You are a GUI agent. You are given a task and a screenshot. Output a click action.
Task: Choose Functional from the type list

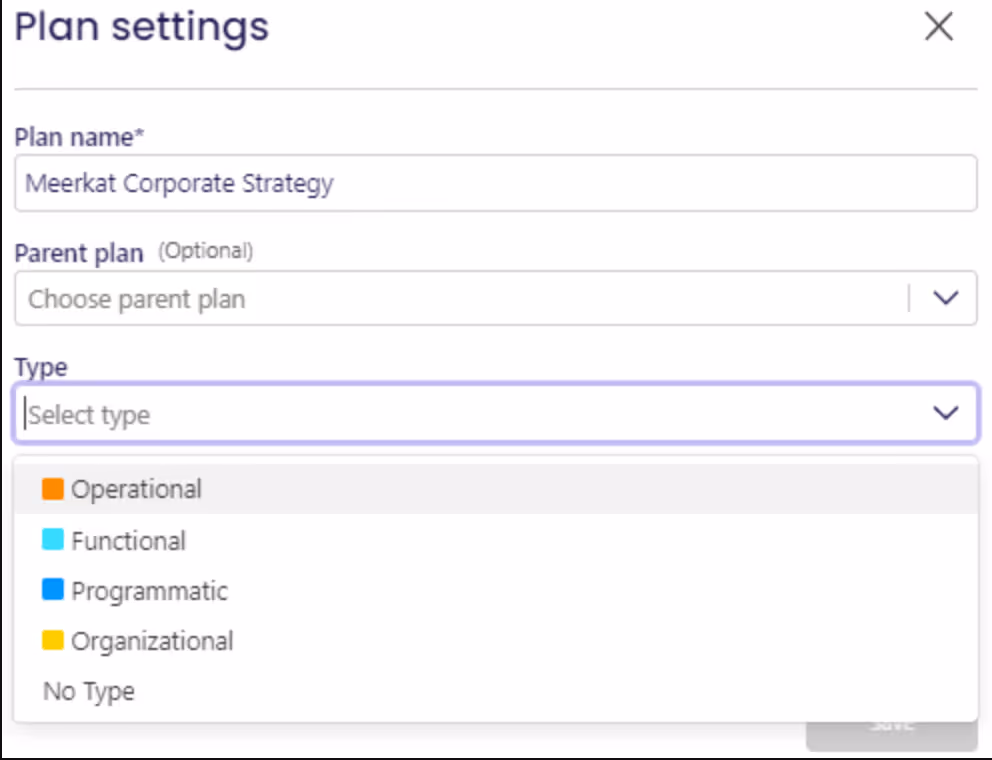tap(128, 541)
